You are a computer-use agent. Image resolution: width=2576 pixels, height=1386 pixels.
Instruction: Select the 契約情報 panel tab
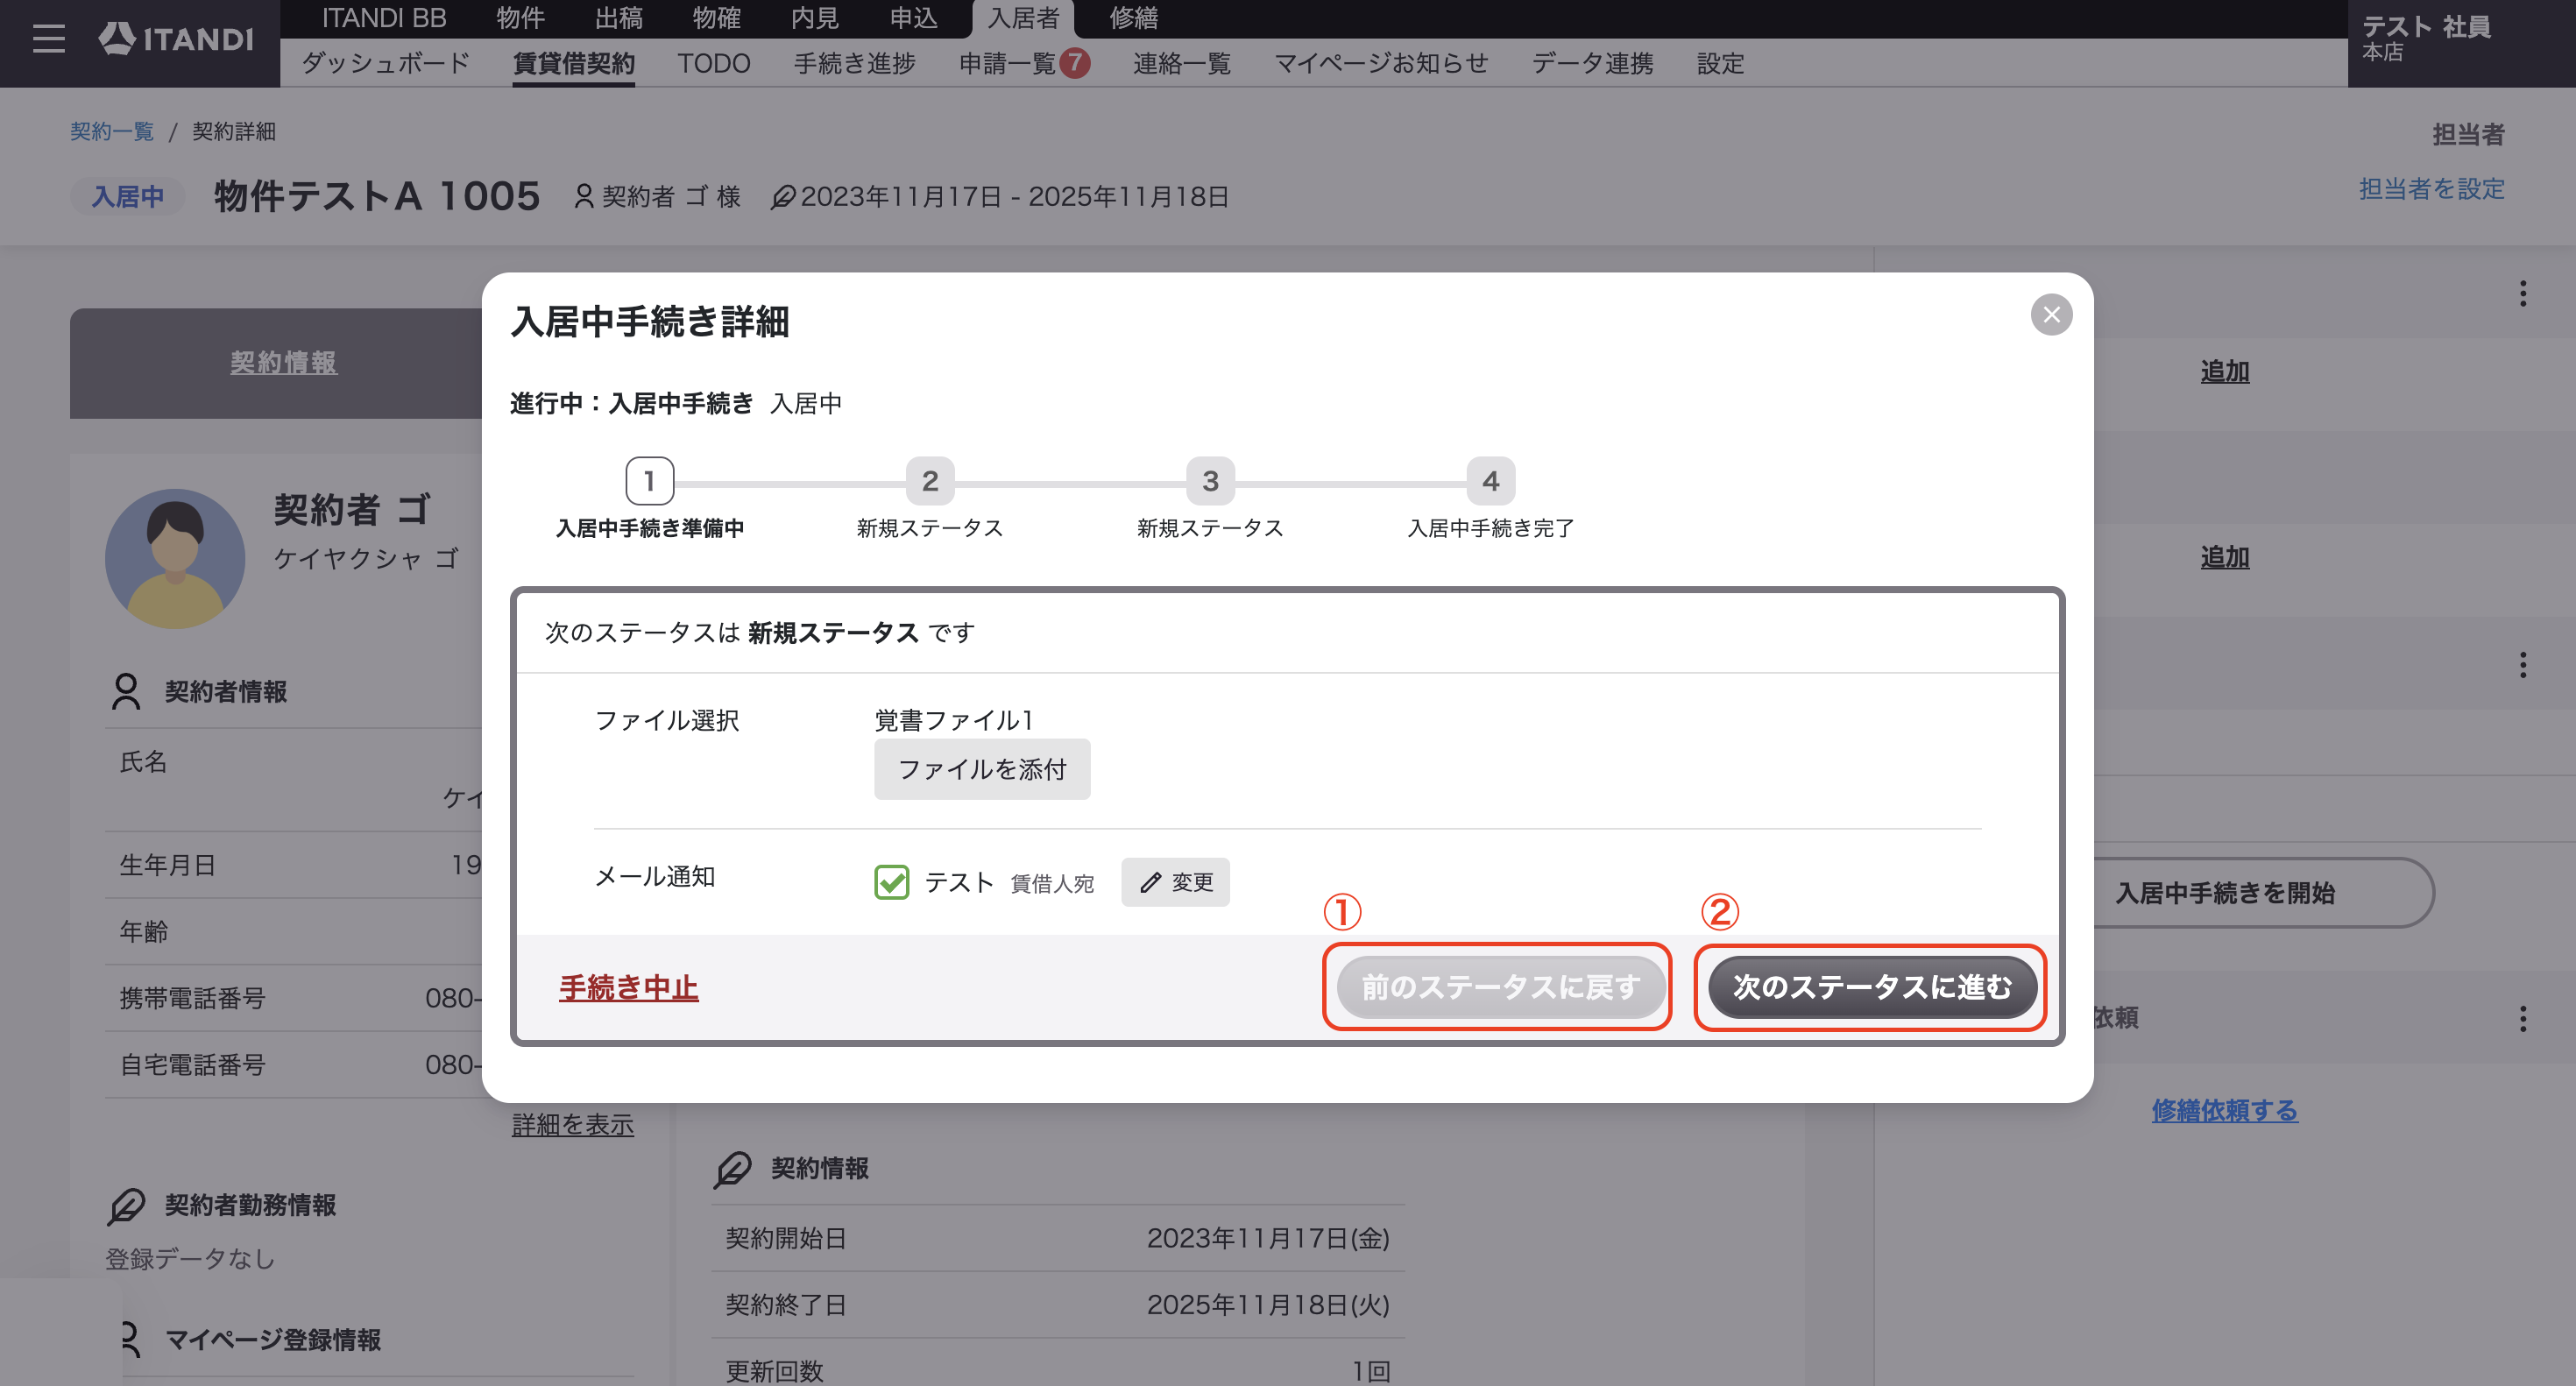coord(283,362)
